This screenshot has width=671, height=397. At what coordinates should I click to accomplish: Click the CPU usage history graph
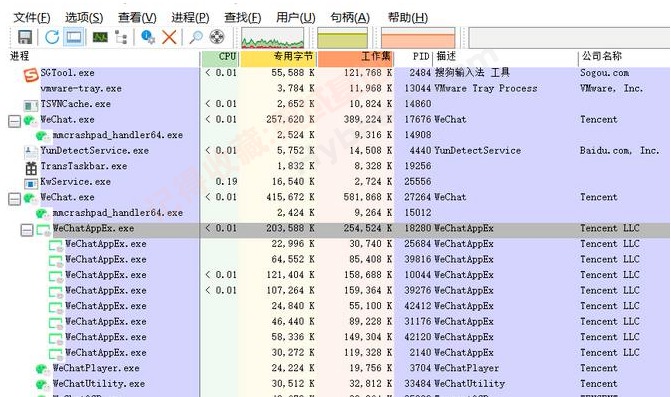click(x=273, y=38)
